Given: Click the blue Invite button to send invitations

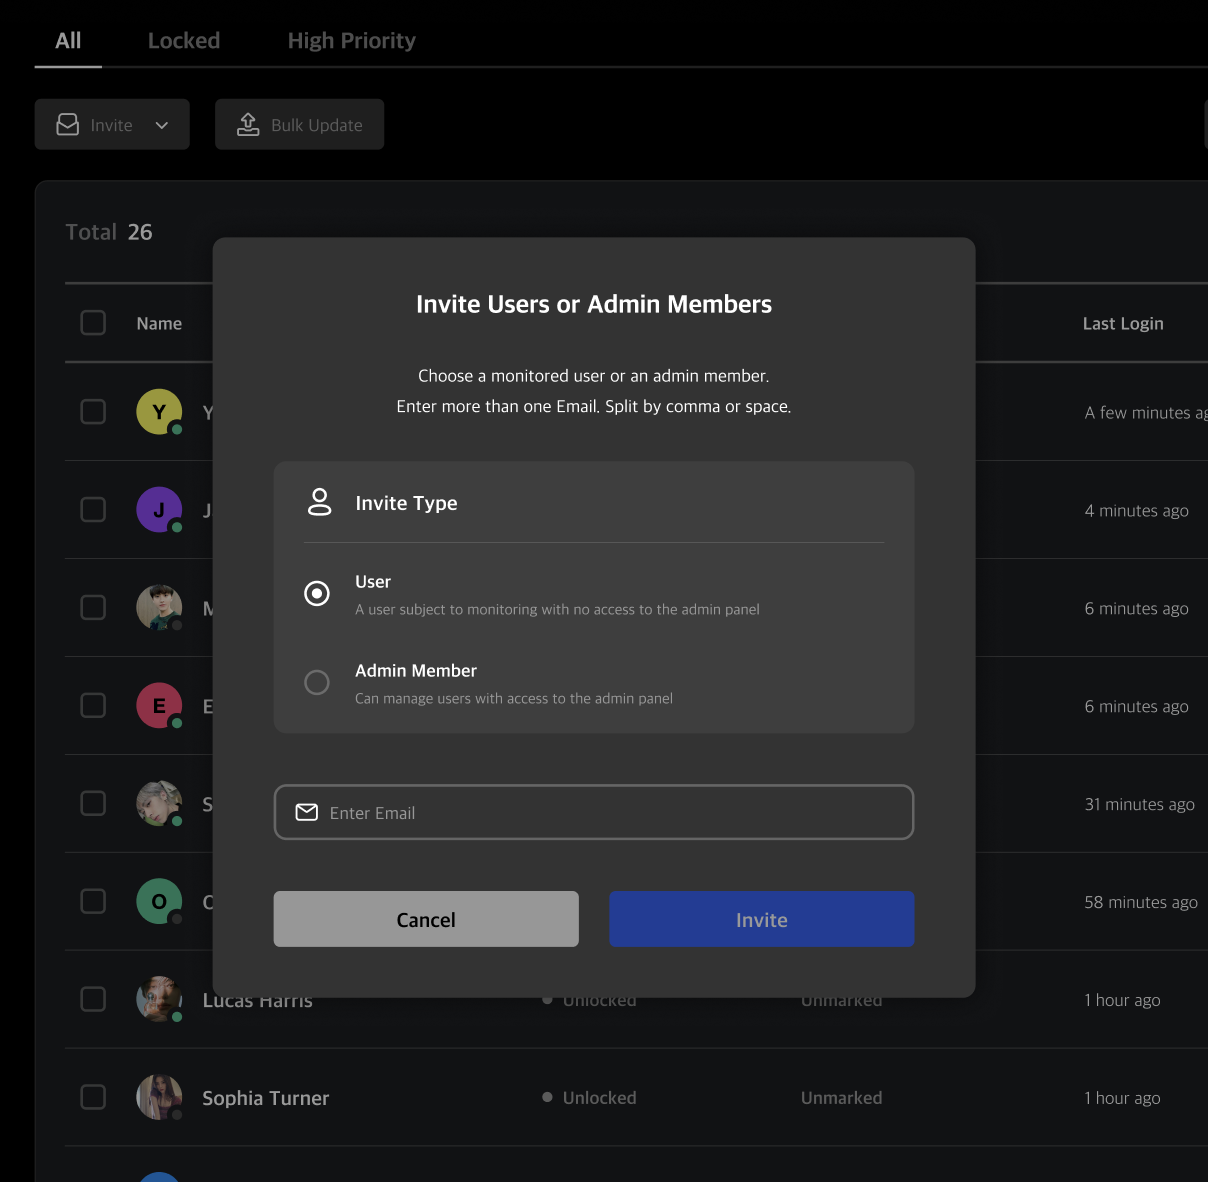Looking at the screenshot, I should (x=761, y=919).
